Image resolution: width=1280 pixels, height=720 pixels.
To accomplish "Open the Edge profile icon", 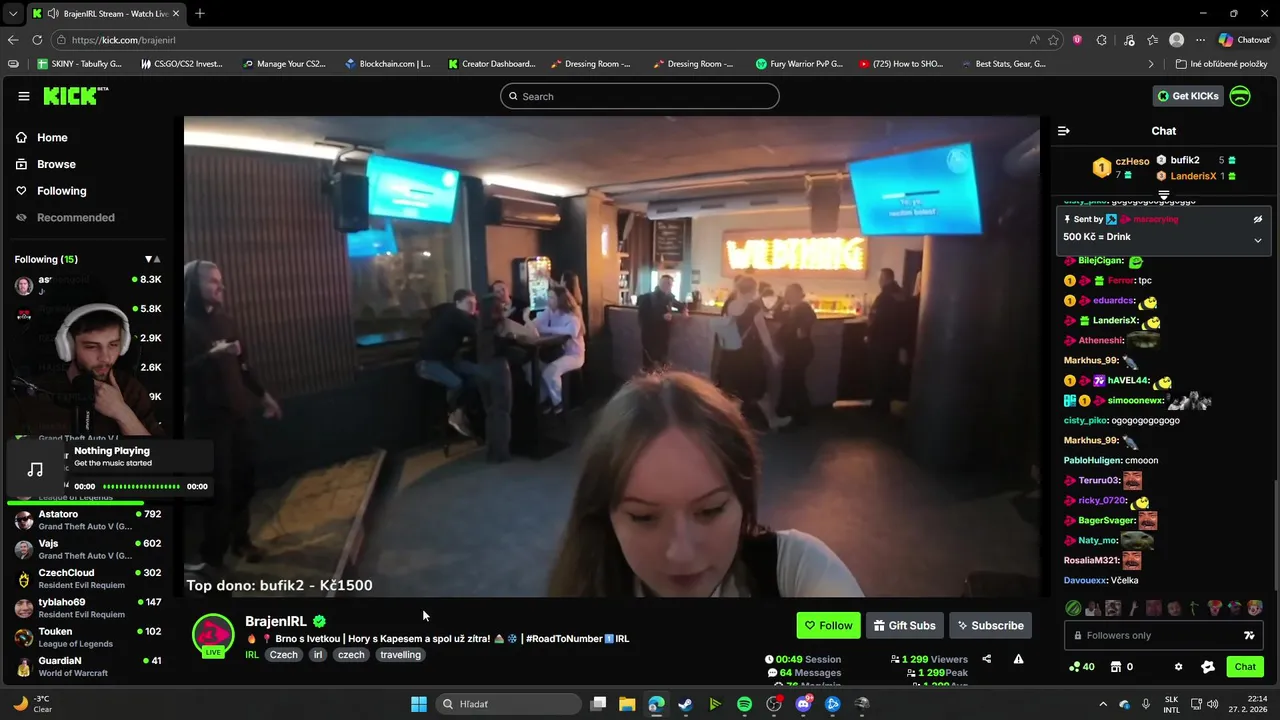I will click(x=1177, y=40).
